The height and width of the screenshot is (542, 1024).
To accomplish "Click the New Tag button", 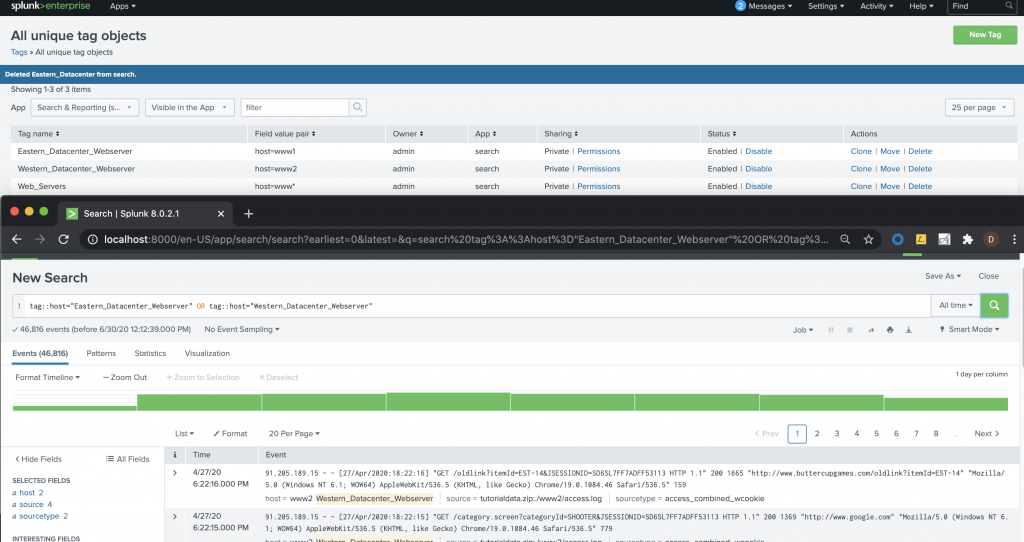I will (x=985, y=35).
